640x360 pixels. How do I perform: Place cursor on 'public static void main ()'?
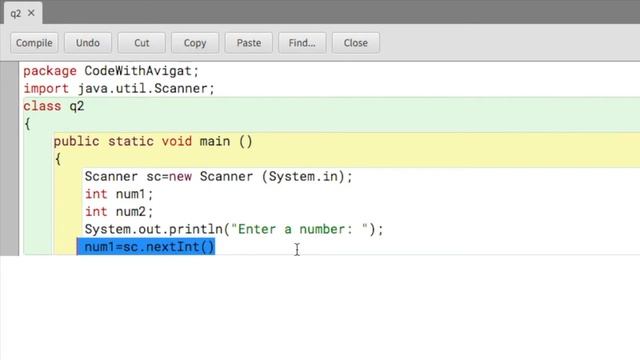(153, 141)
